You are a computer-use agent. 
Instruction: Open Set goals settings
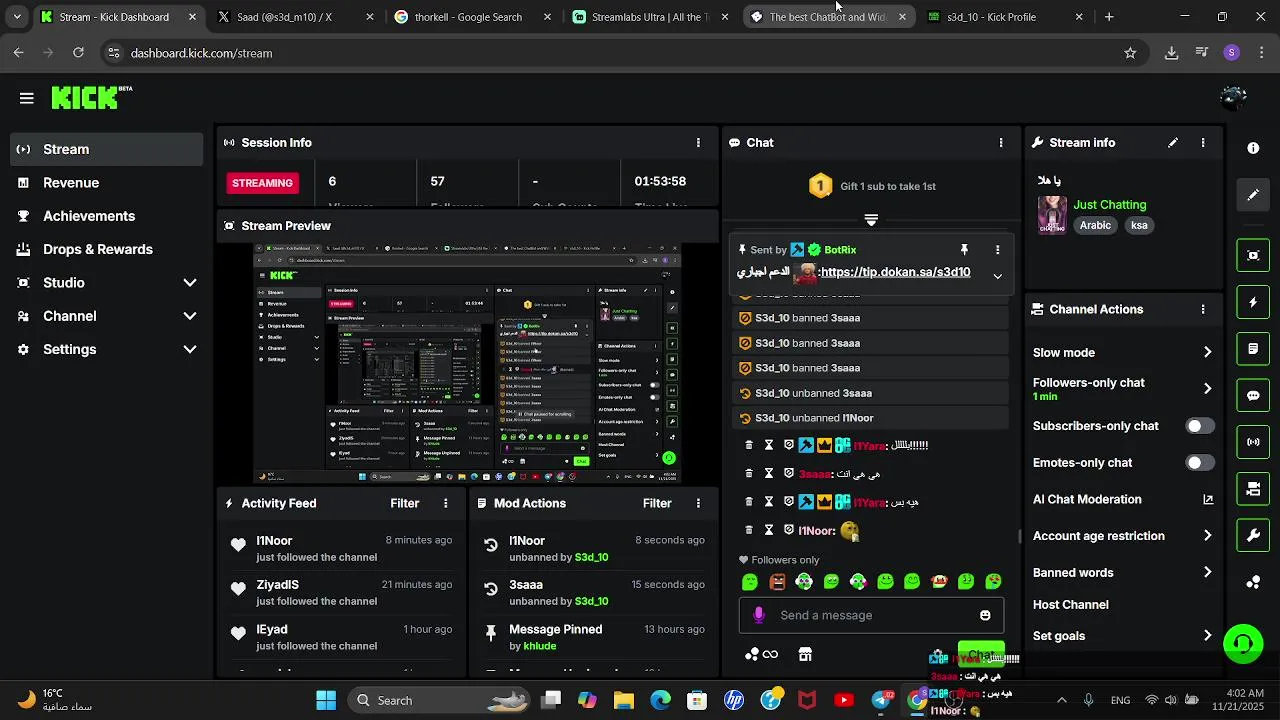click(1123, 636)
